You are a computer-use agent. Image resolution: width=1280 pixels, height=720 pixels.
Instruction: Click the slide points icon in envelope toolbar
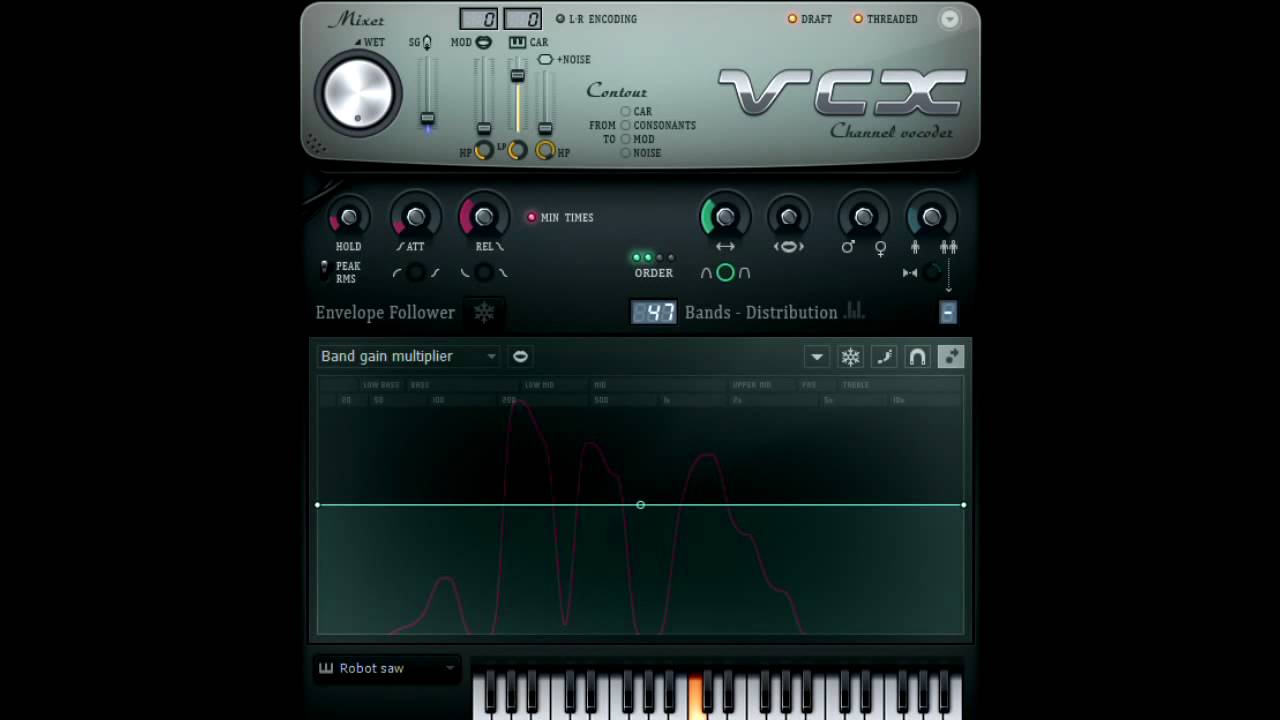coord(950,357)
